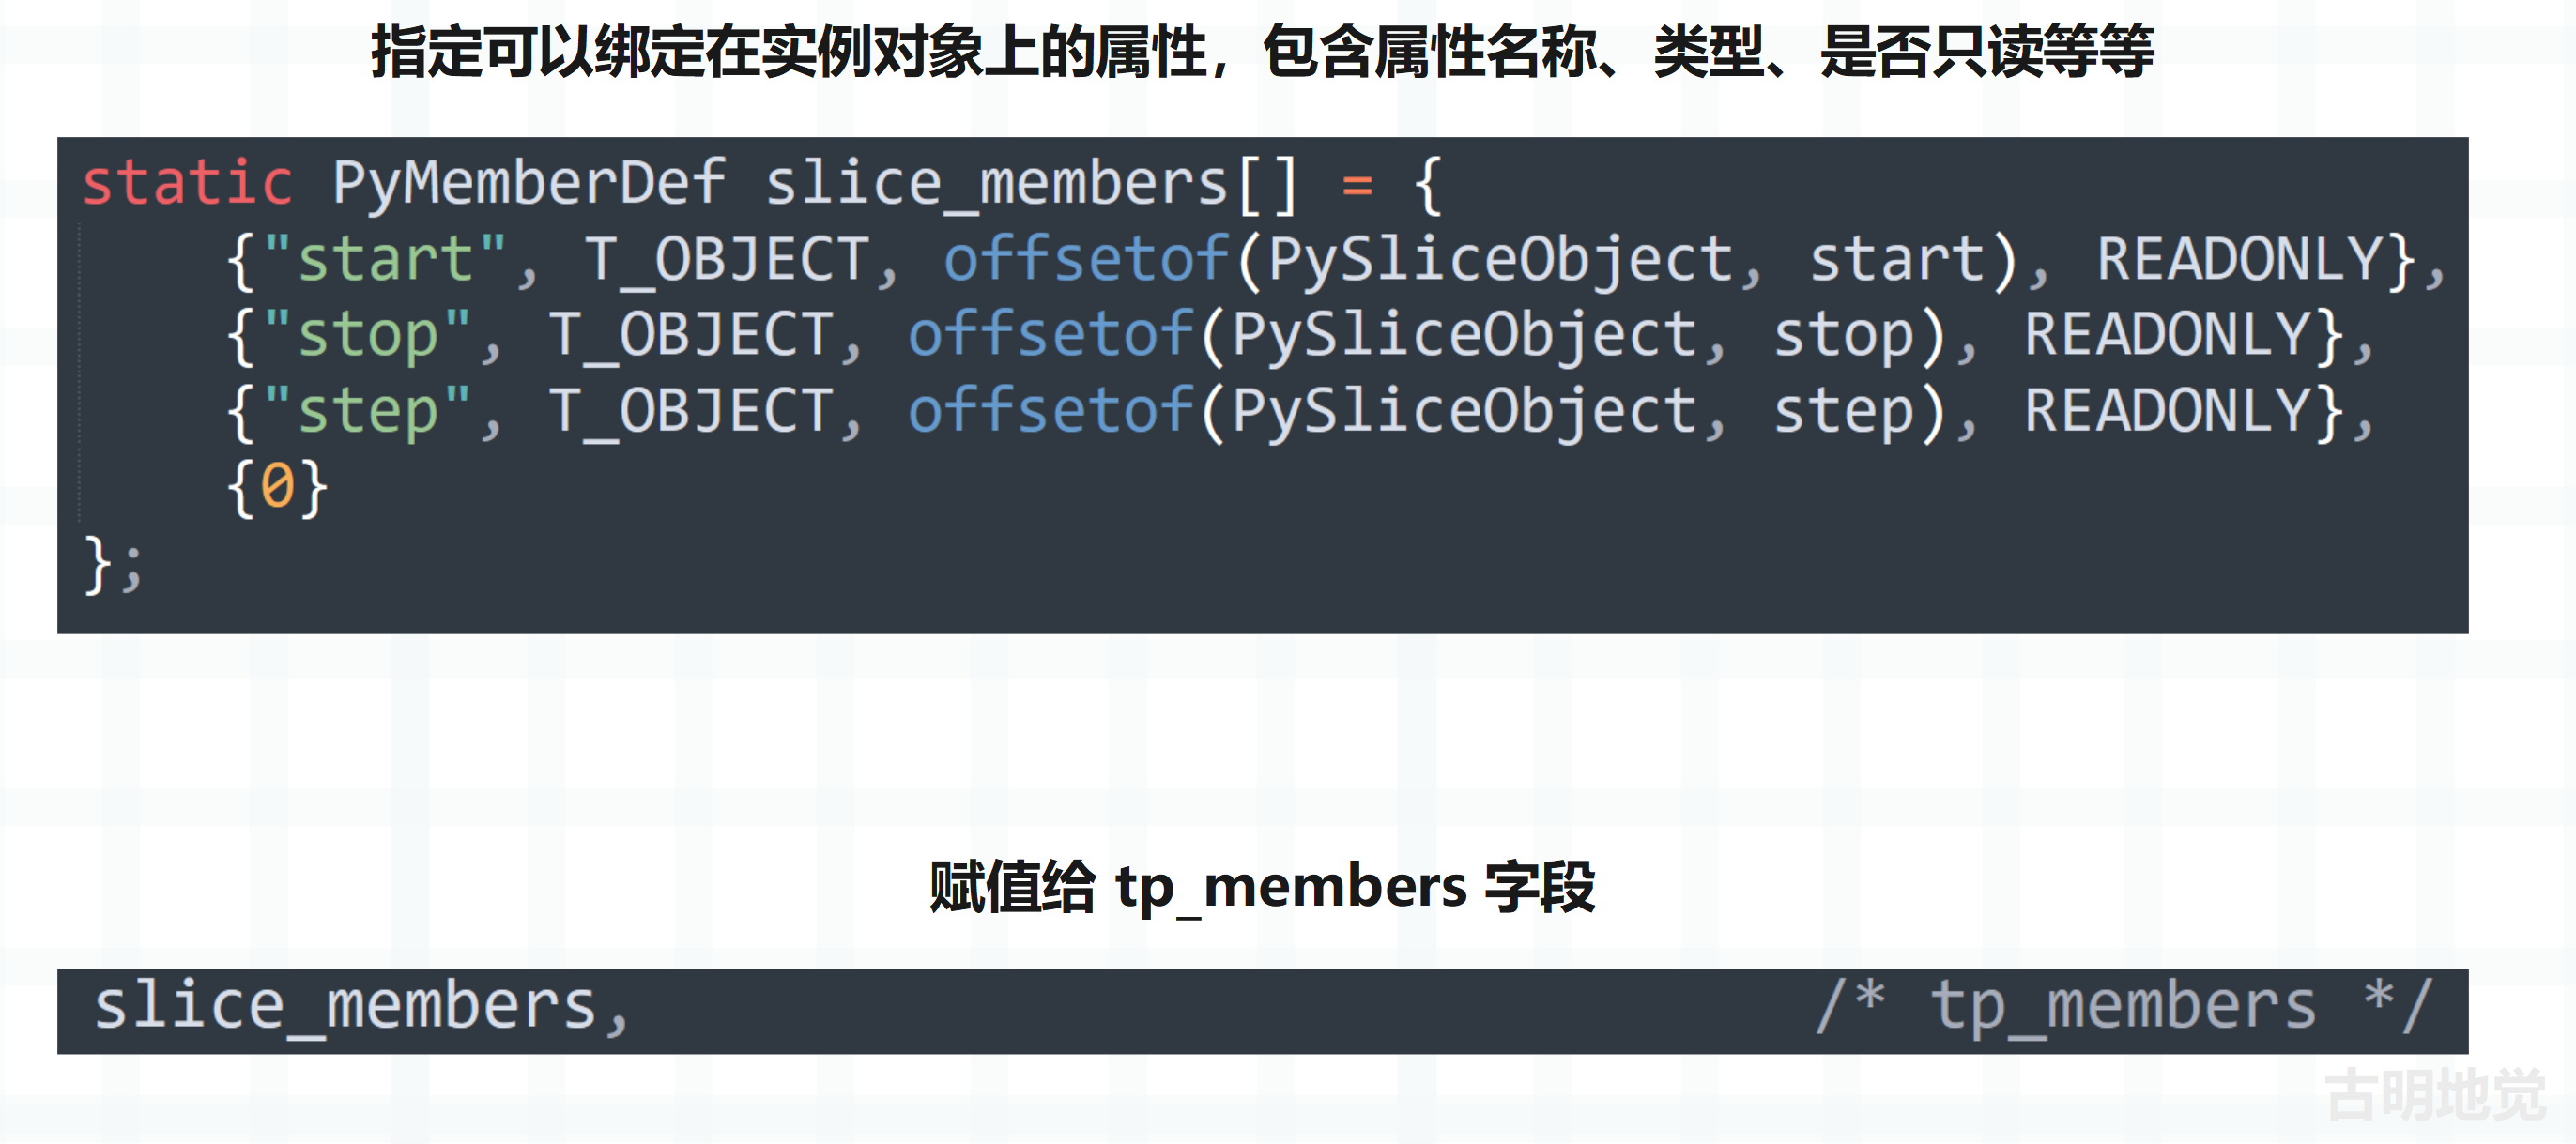The image size is (2576, 1144).
Task: Click offsetof call on the start line
Action: 1086,260
